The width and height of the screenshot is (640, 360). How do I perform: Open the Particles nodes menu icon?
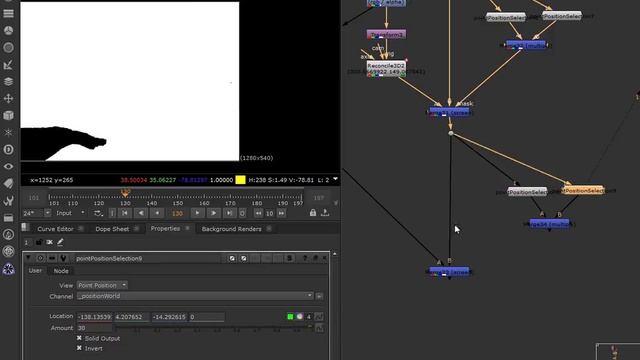(x=8, y=133)
